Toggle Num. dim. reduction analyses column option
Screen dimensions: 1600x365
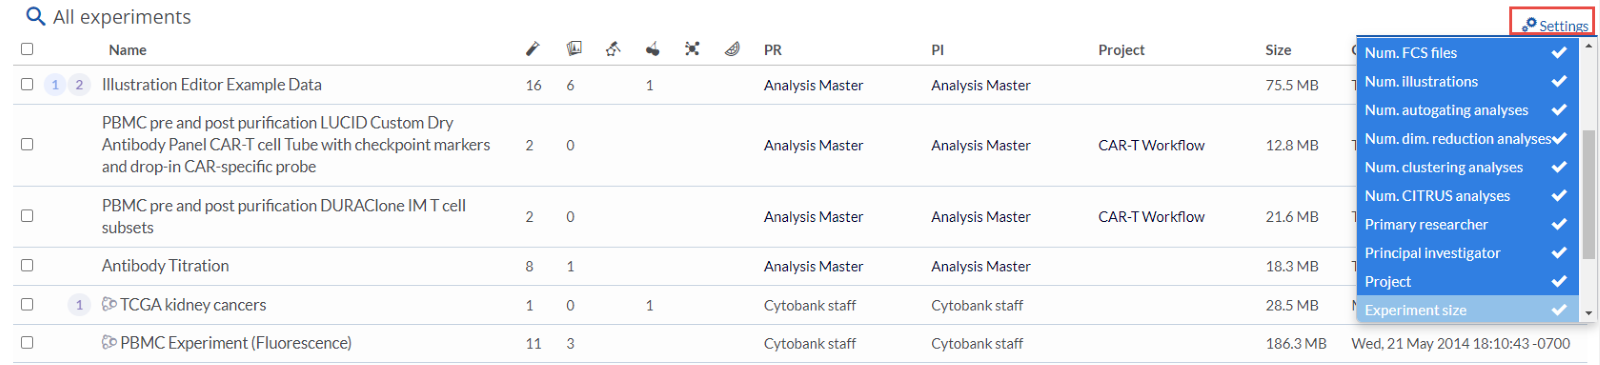1467,139
